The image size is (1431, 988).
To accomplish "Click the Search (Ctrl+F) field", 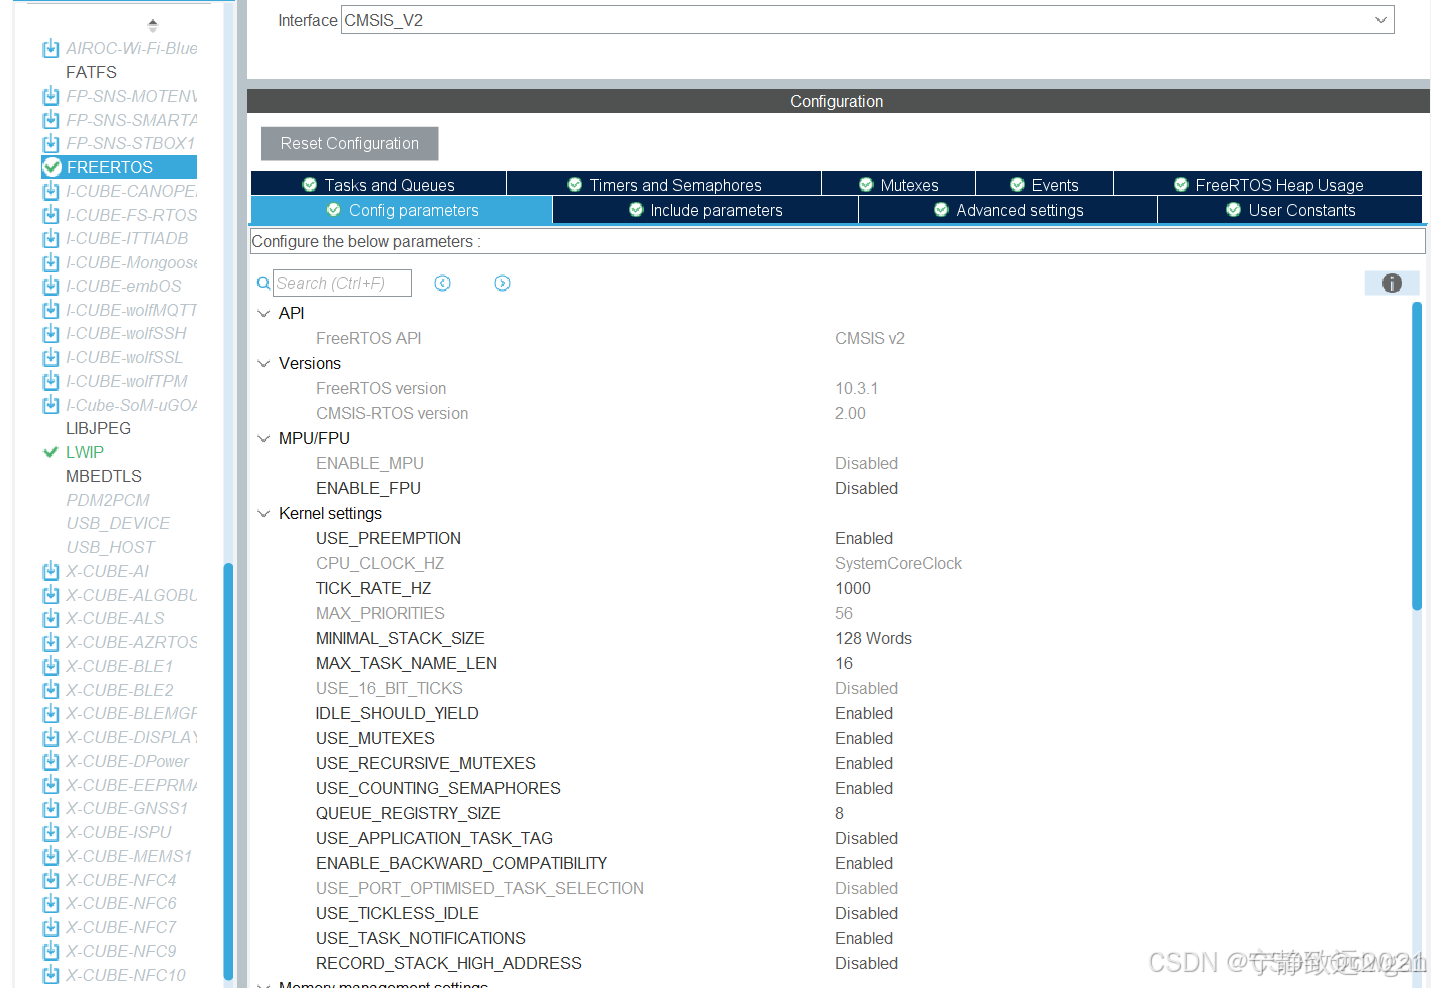I will click(342, 283).
